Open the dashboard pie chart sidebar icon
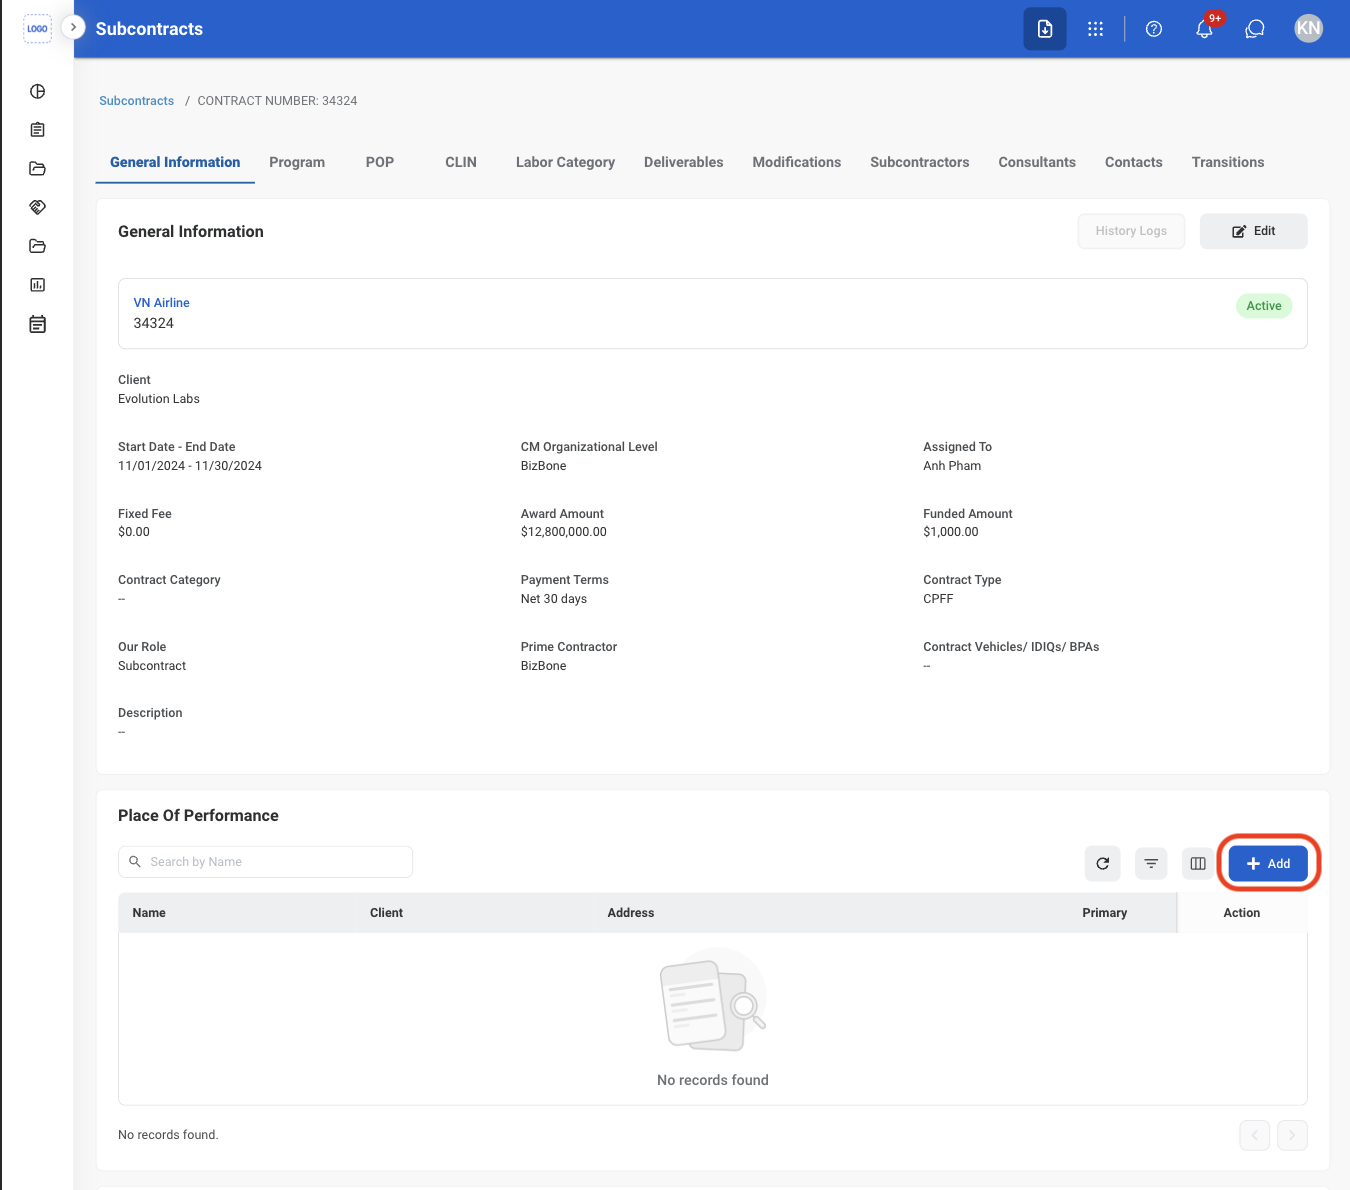This screenshot has height=1190, width=1350. pos(37,91)
